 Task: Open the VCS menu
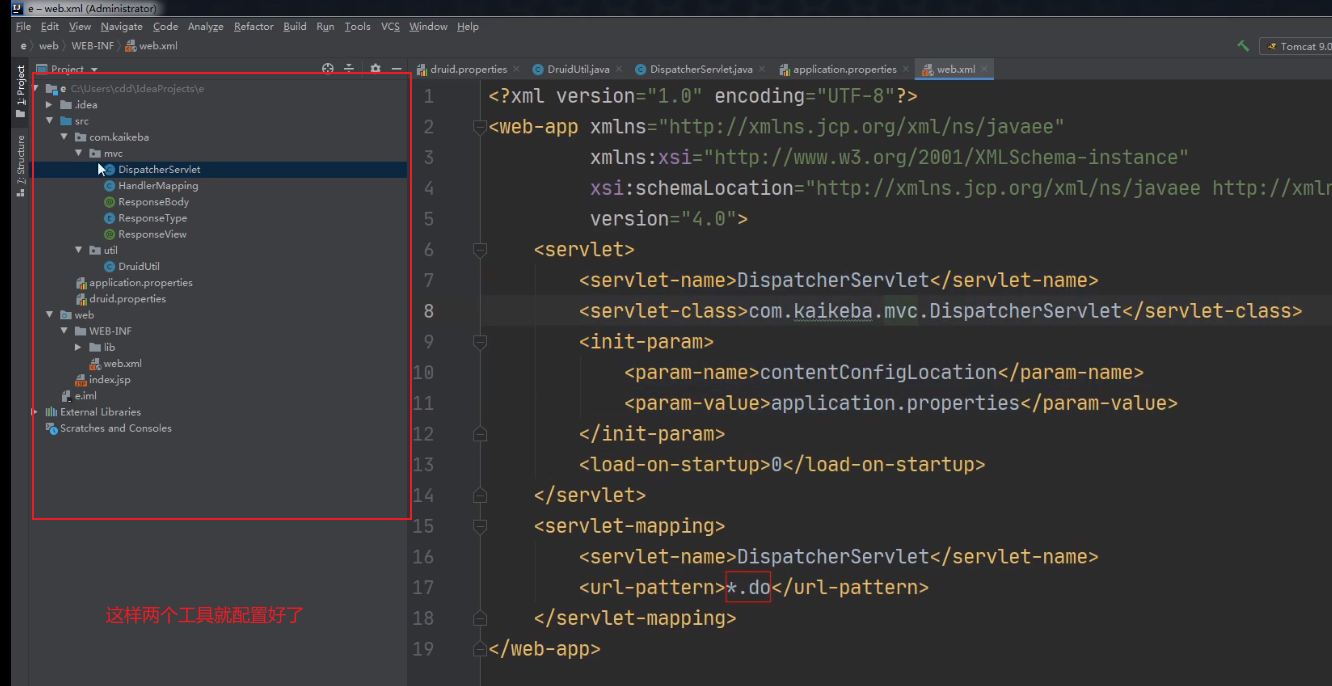pos(390,27)
